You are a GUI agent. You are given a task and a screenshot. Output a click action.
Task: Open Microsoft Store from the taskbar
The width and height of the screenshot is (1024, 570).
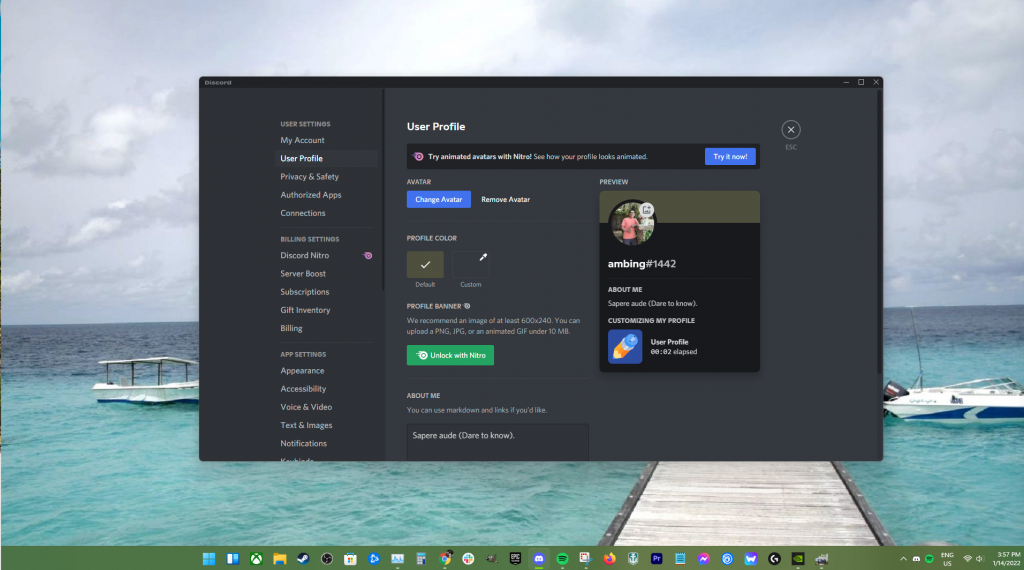(x=350, y=558)
